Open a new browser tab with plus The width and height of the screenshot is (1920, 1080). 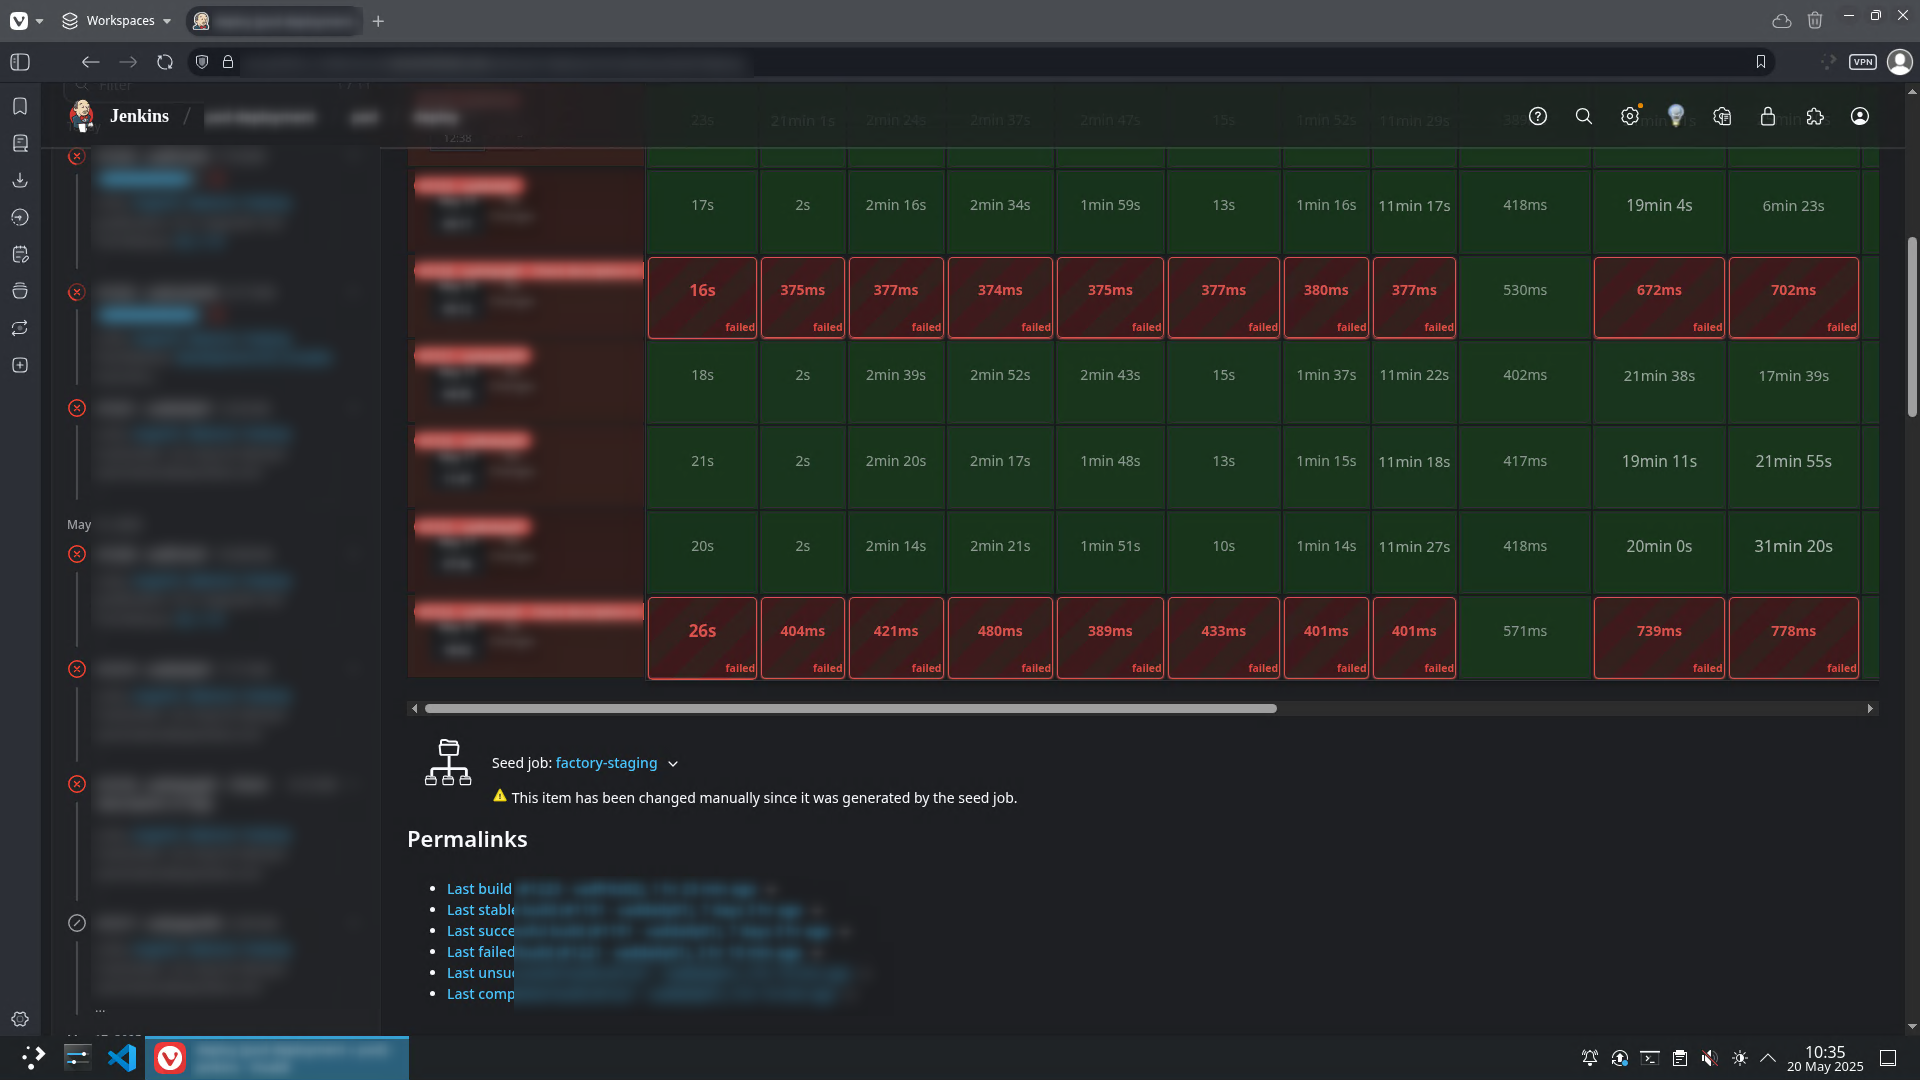pyautogui.click(x=378, y=21)
